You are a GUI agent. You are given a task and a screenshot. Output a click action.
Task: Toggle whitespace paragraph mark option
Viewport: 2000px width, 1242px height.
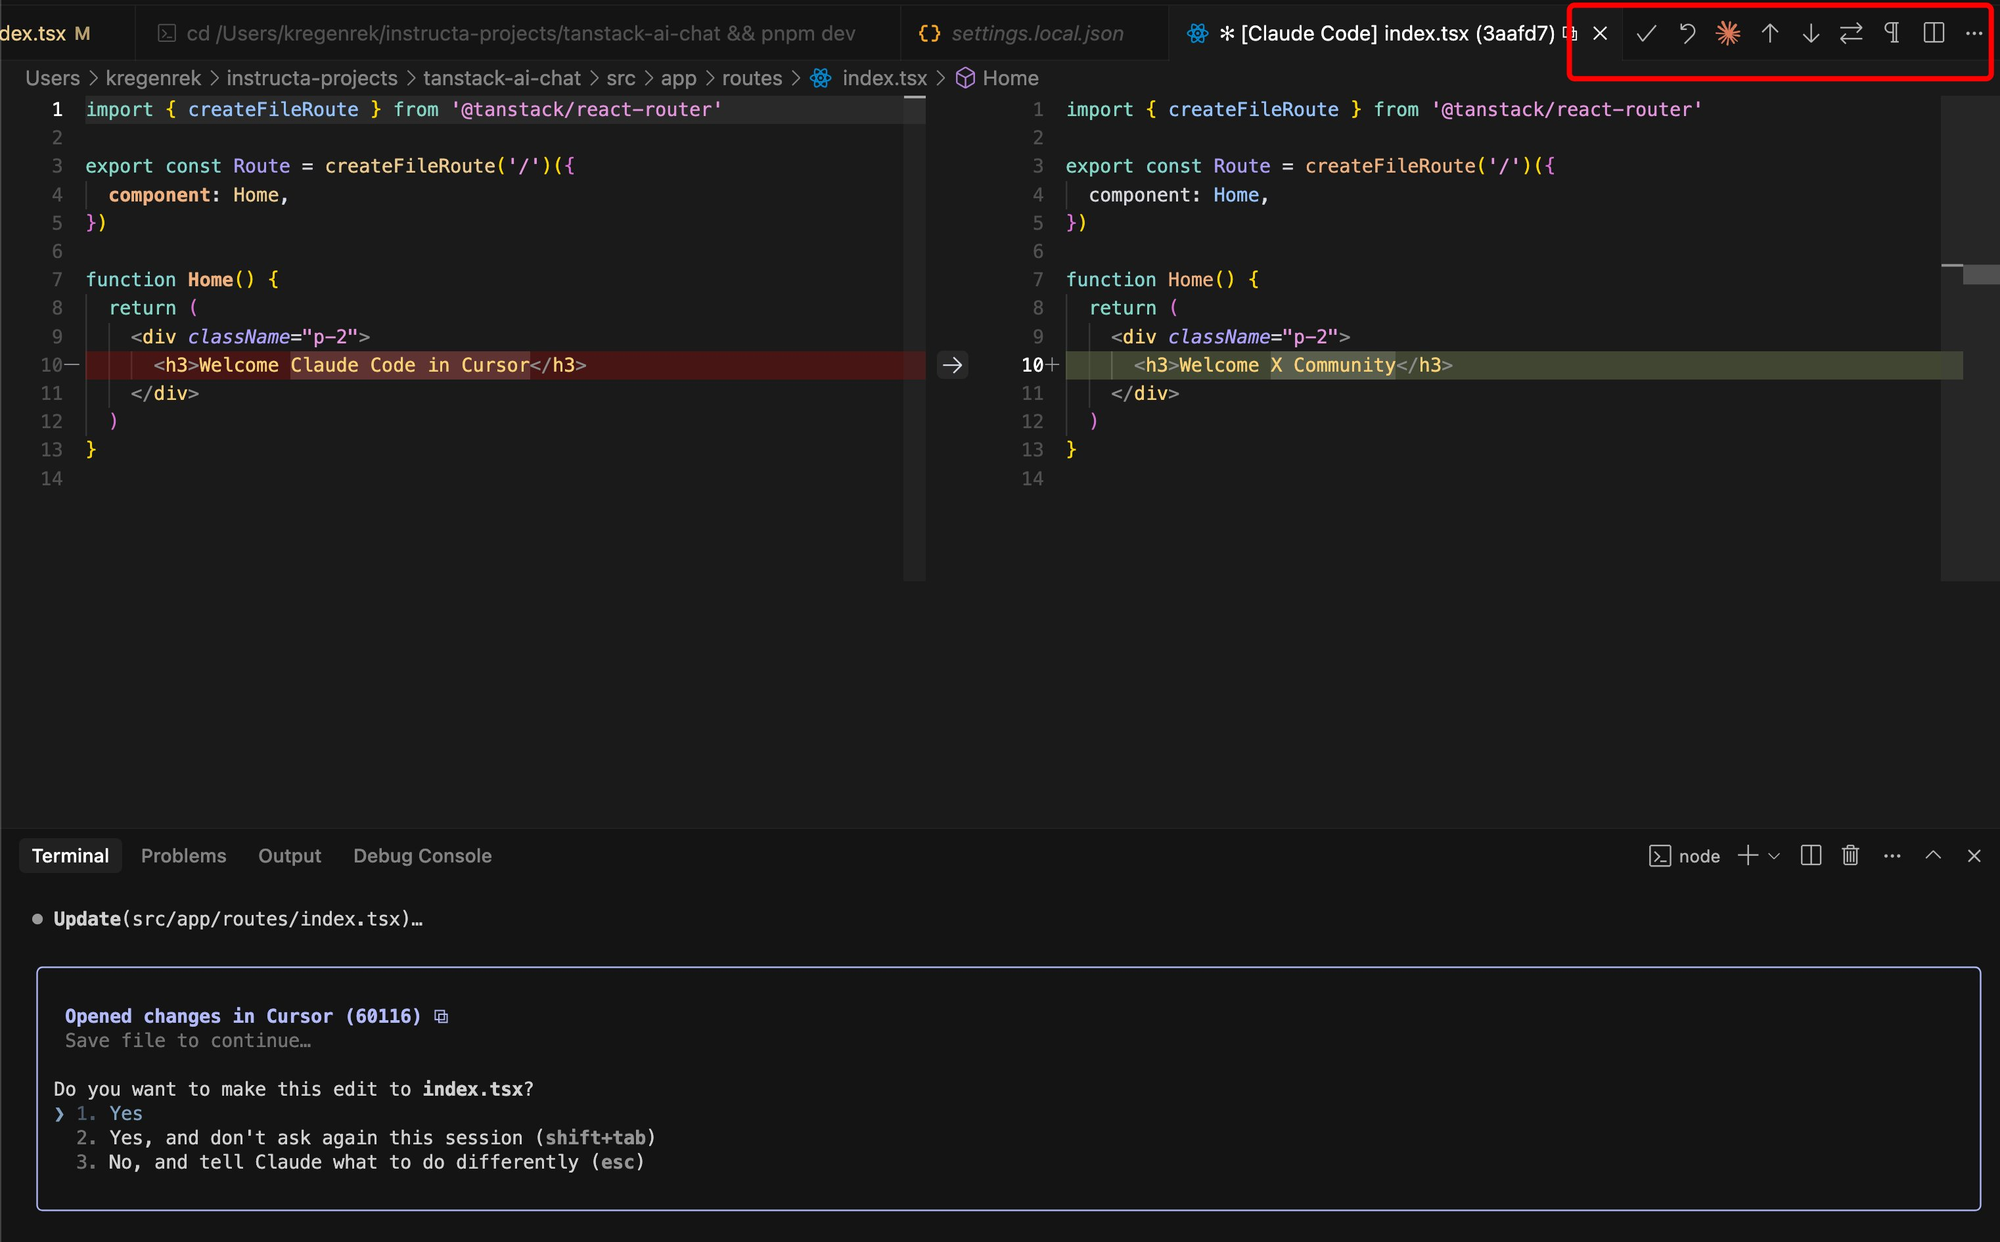[1892, 33]
